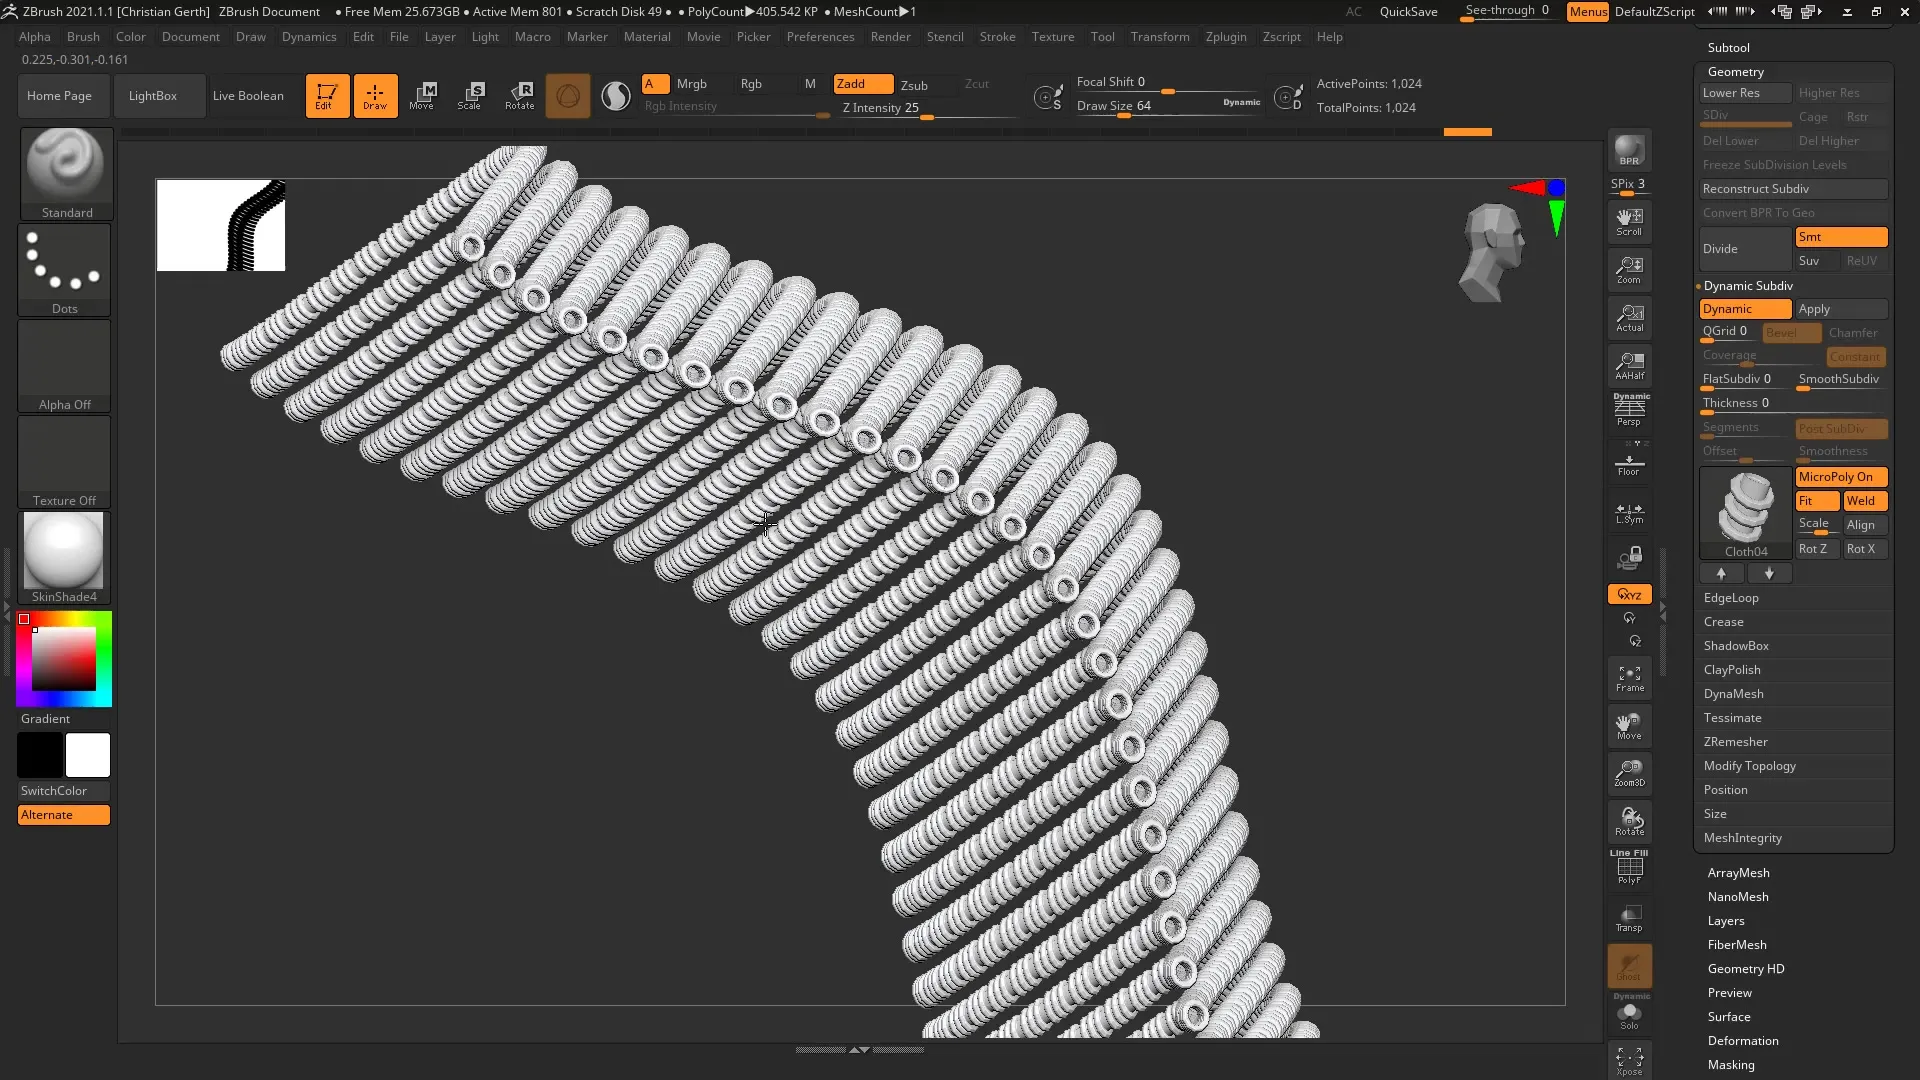Open the Render menu
Image resolution: width=1920 pixels, height=1080 pixels.
[890, 37]
